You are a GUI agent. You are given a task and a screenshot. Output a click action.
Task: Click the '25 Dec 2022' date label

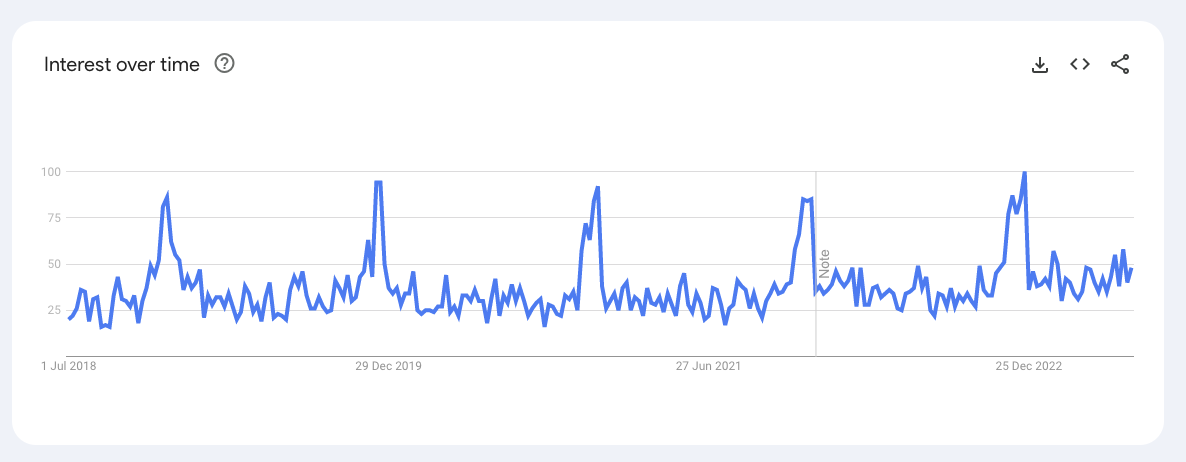pyautogui.click(x=1029, y=366)
